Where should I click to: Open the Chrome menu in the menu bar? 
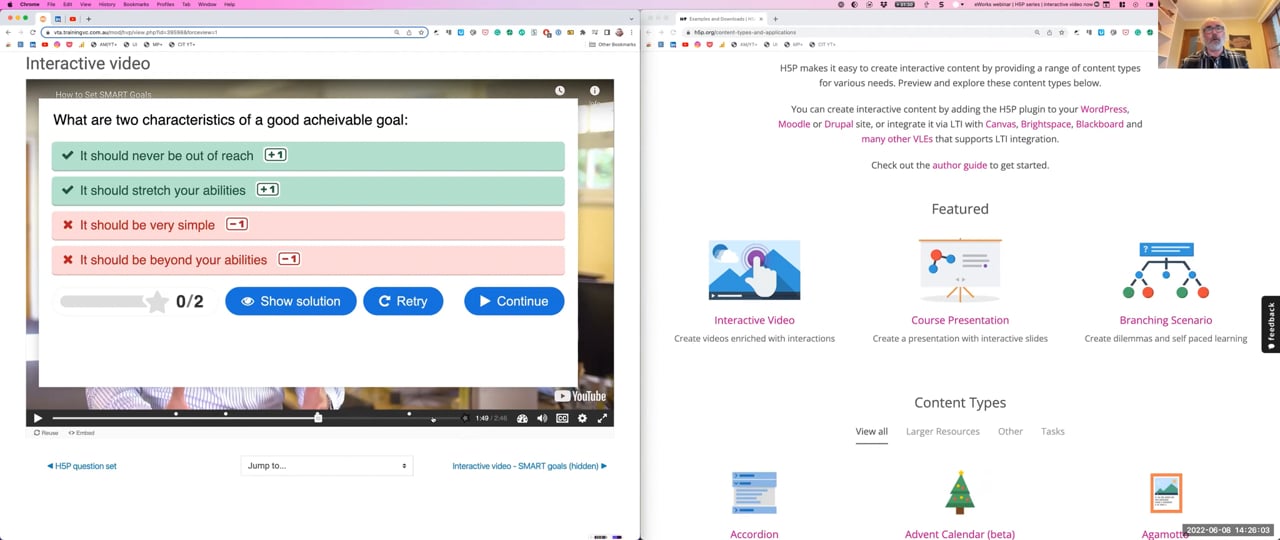pyautogui.click(x=30, y=4)
